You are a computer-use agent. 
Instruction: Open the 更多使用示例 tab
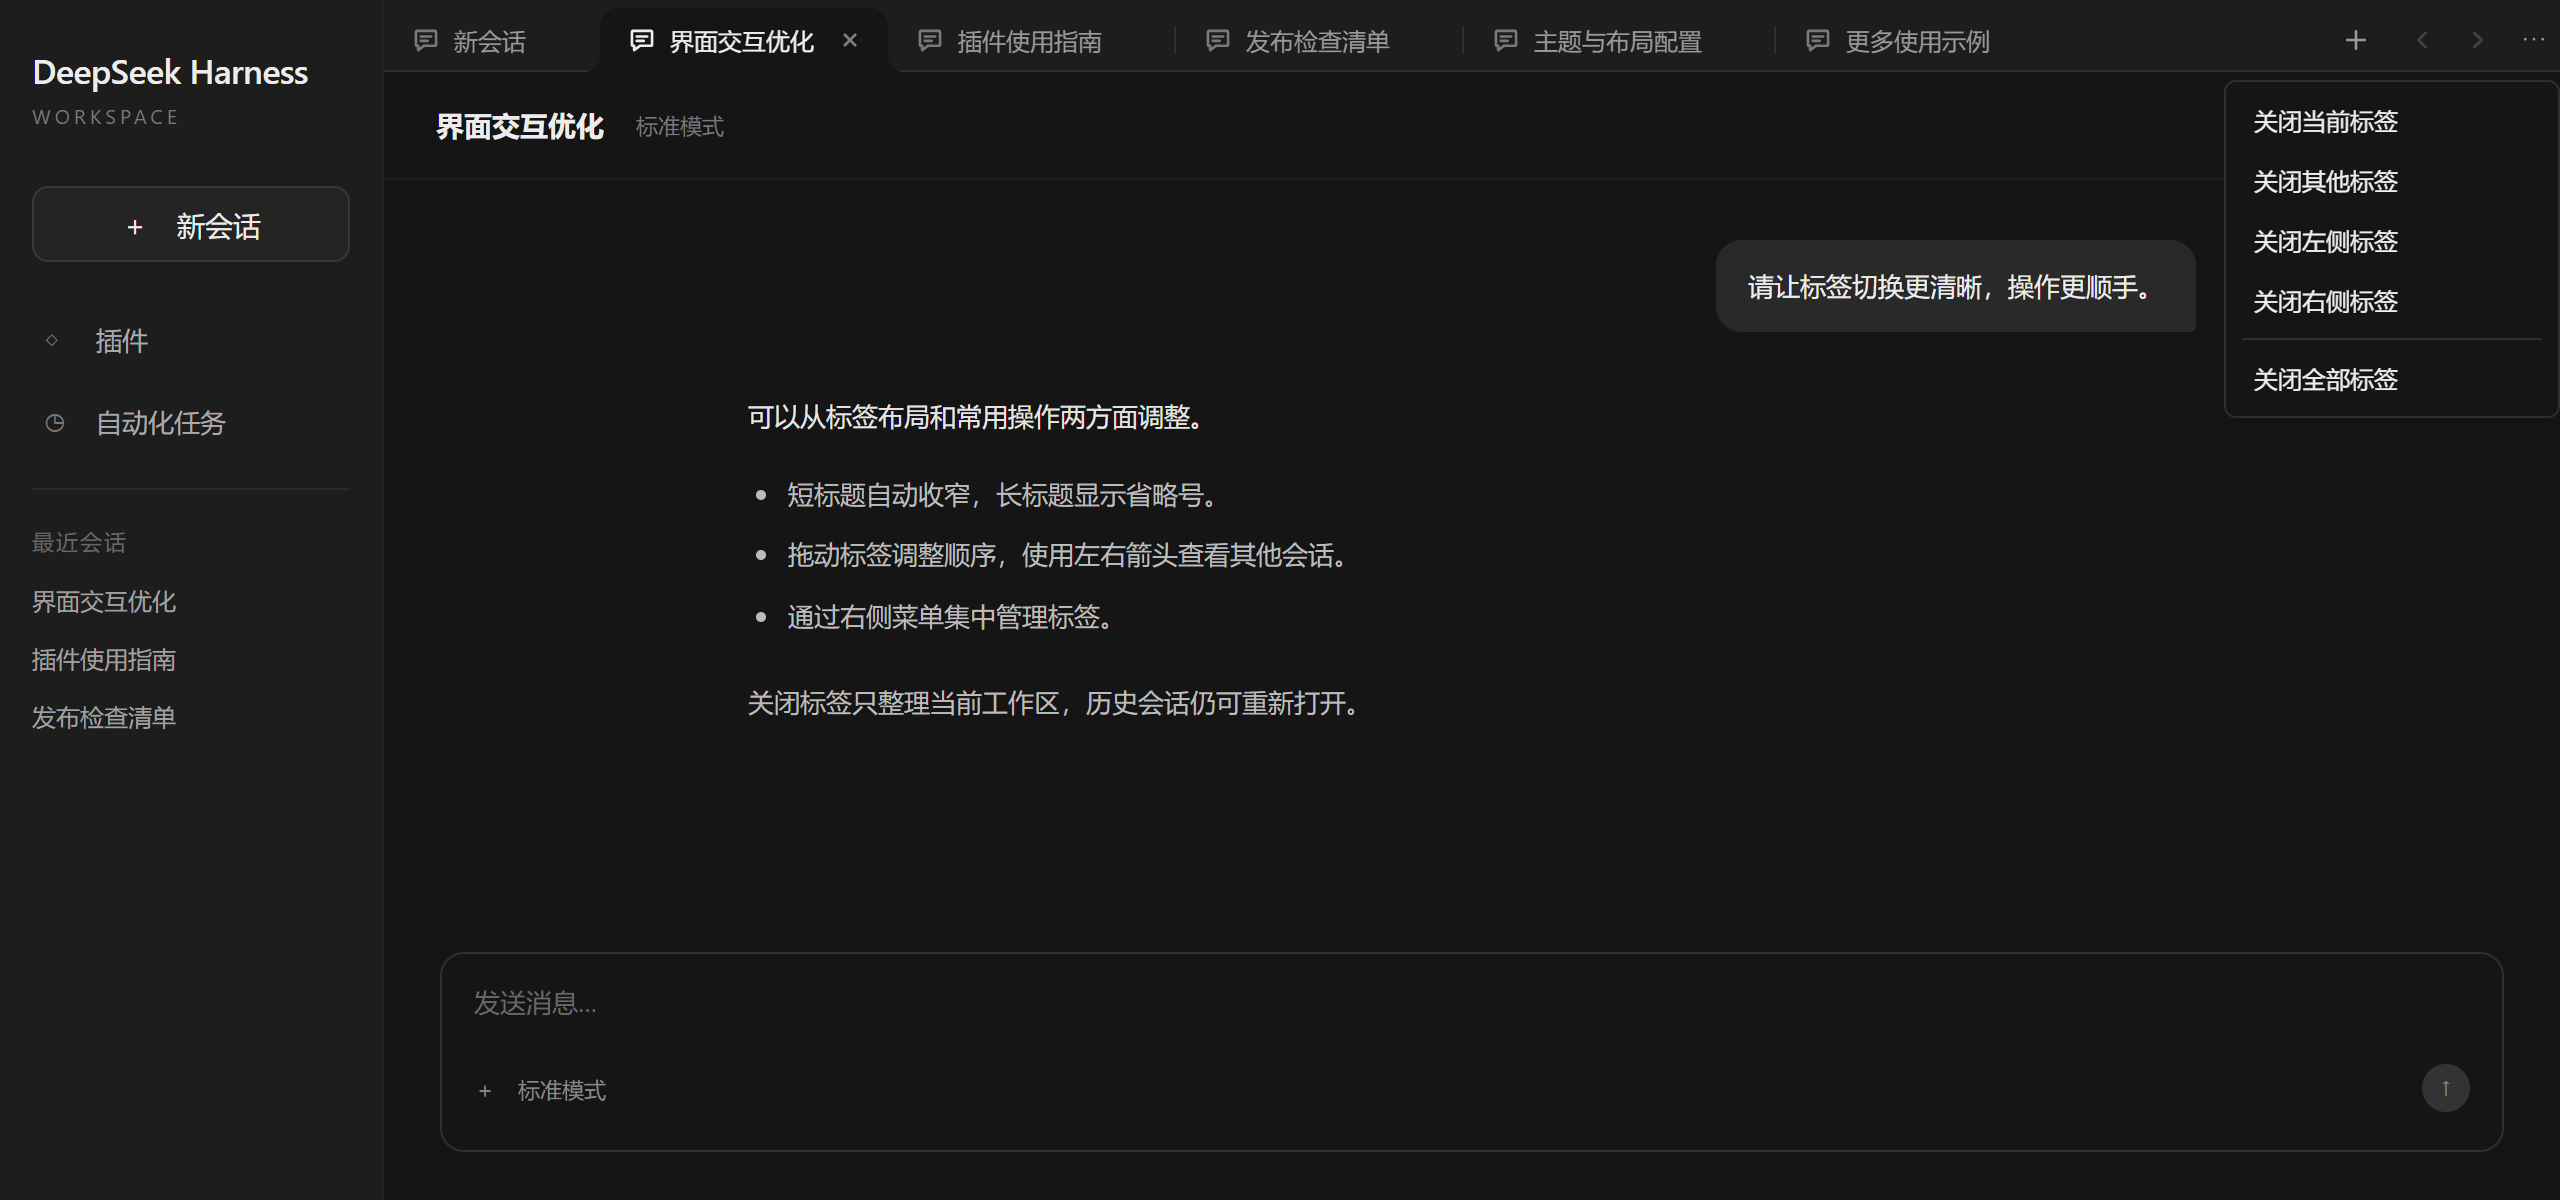[x=1917, y=41]
